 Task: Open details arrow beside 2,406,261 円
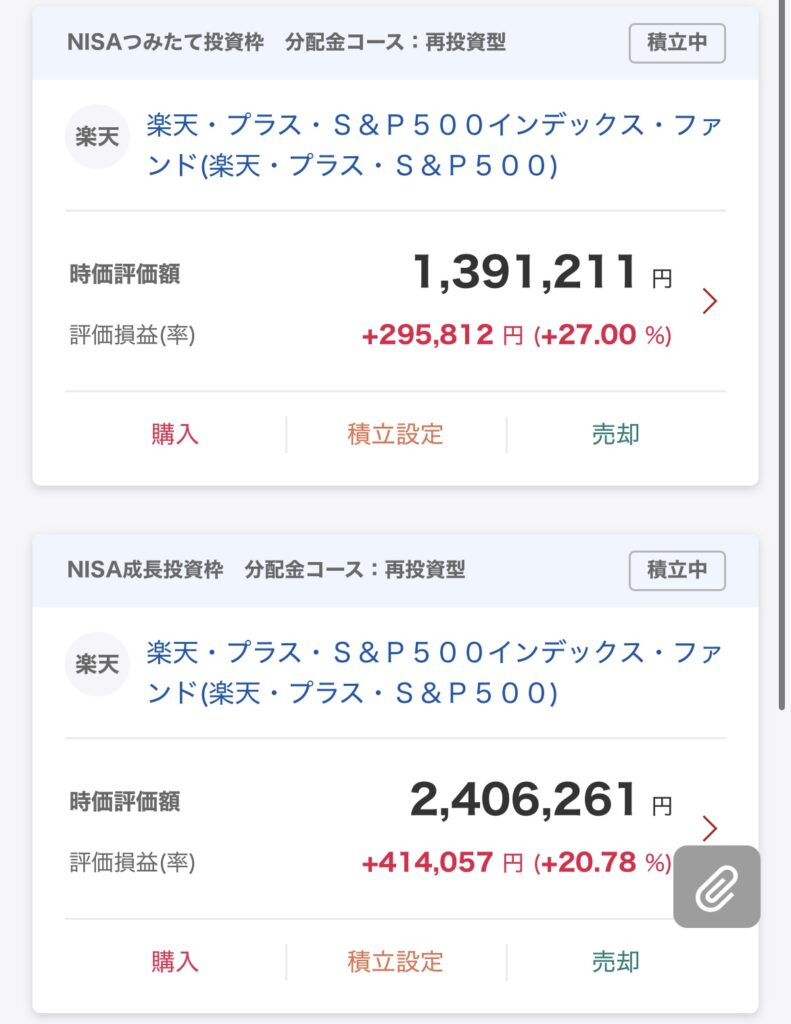point(710,828)
